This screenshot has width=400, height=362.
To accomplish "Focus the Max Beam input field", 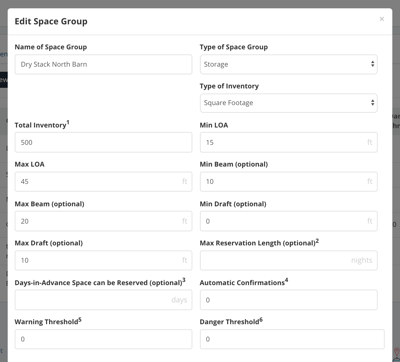I will coord(103,221).
